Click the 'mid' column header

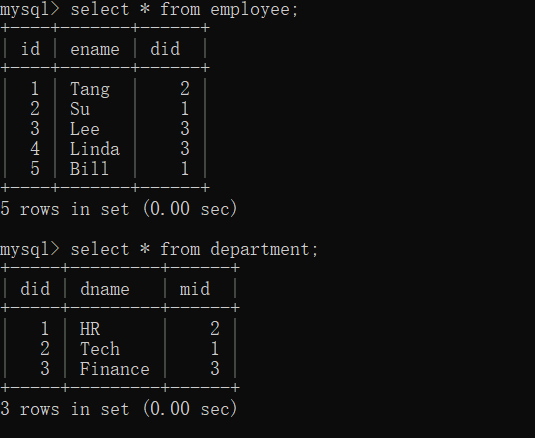195,289
